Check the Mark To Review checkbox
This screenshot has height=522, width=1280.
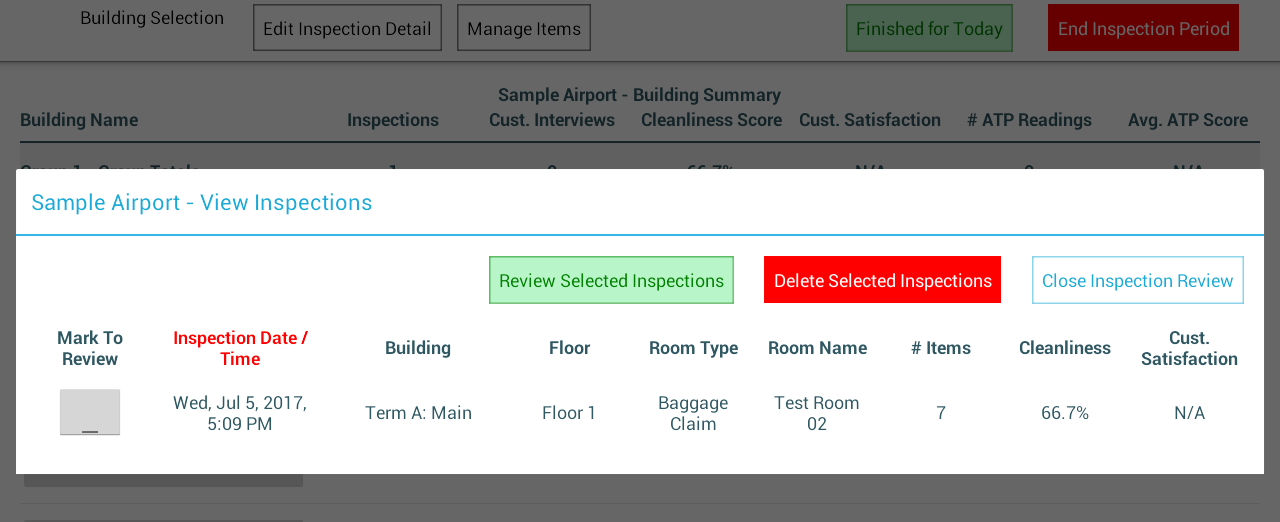(90, 412)
